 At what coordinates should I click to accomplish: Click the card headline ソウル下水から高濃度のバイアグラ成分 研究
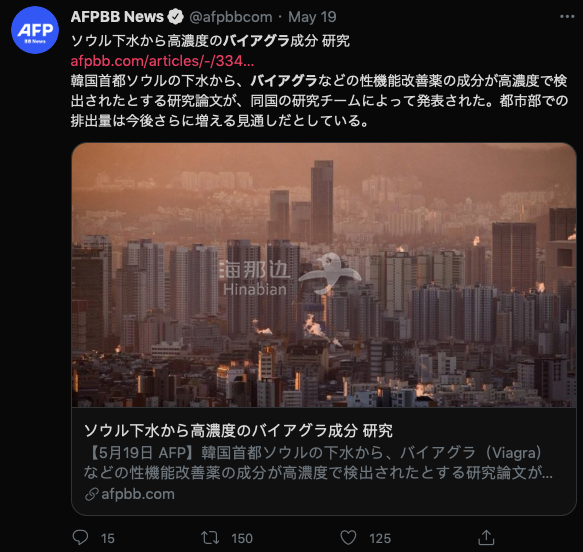coord(238,430)
